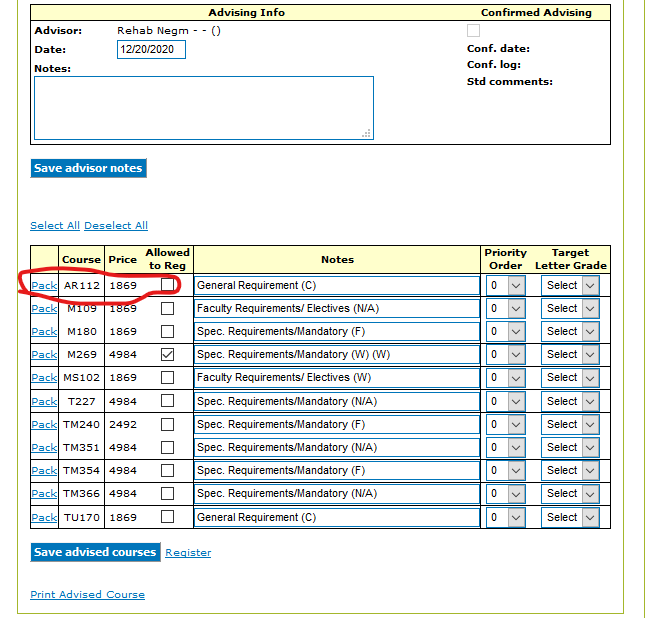Uncheck Allowed to Reg for M269
The height and width of the screenshot is (618, 657).
(x=167, y=354)
